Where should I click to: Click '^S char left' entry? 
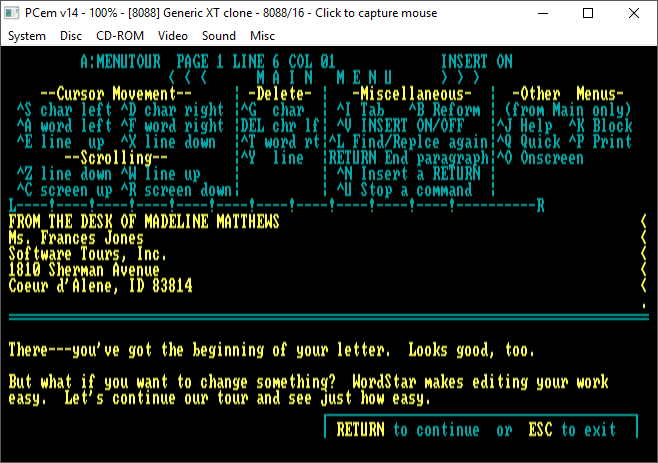[x=64, y=110]
